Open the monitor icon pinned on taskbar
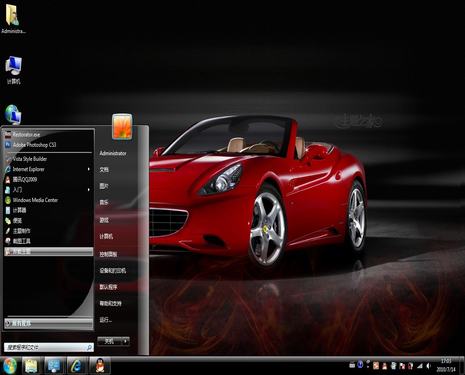This screenshot has height=375, width=465. click(x=54, y=366)
